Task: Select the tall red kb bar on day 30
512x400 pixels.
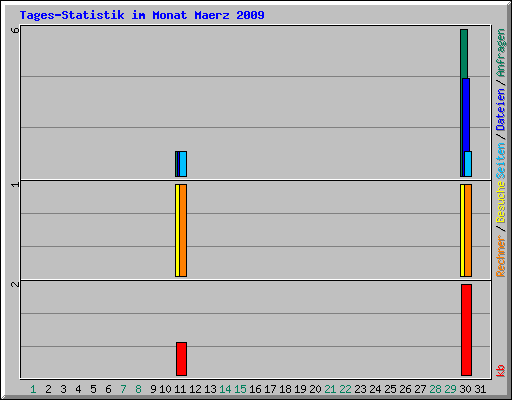Action: point(466,330)
